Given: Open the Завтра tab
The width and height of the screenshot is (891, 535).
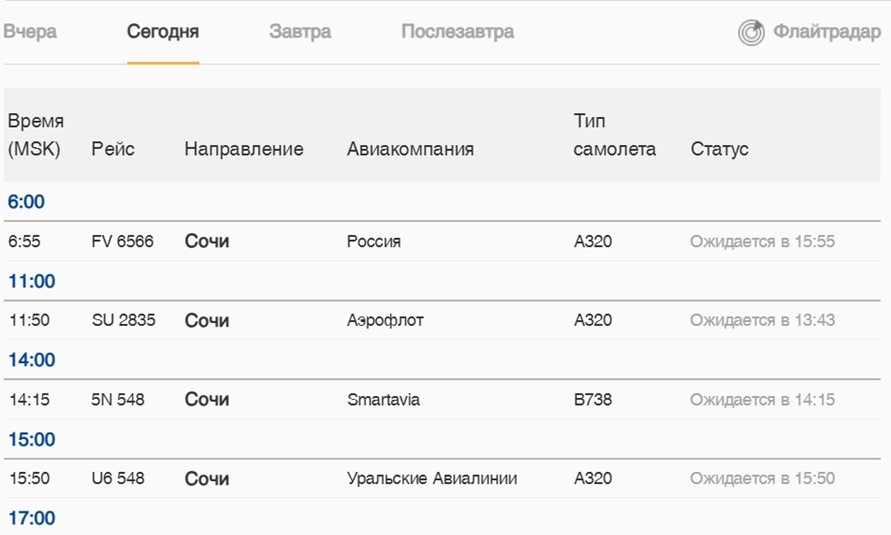Looking at the screenshot, I should pos(300,32).
